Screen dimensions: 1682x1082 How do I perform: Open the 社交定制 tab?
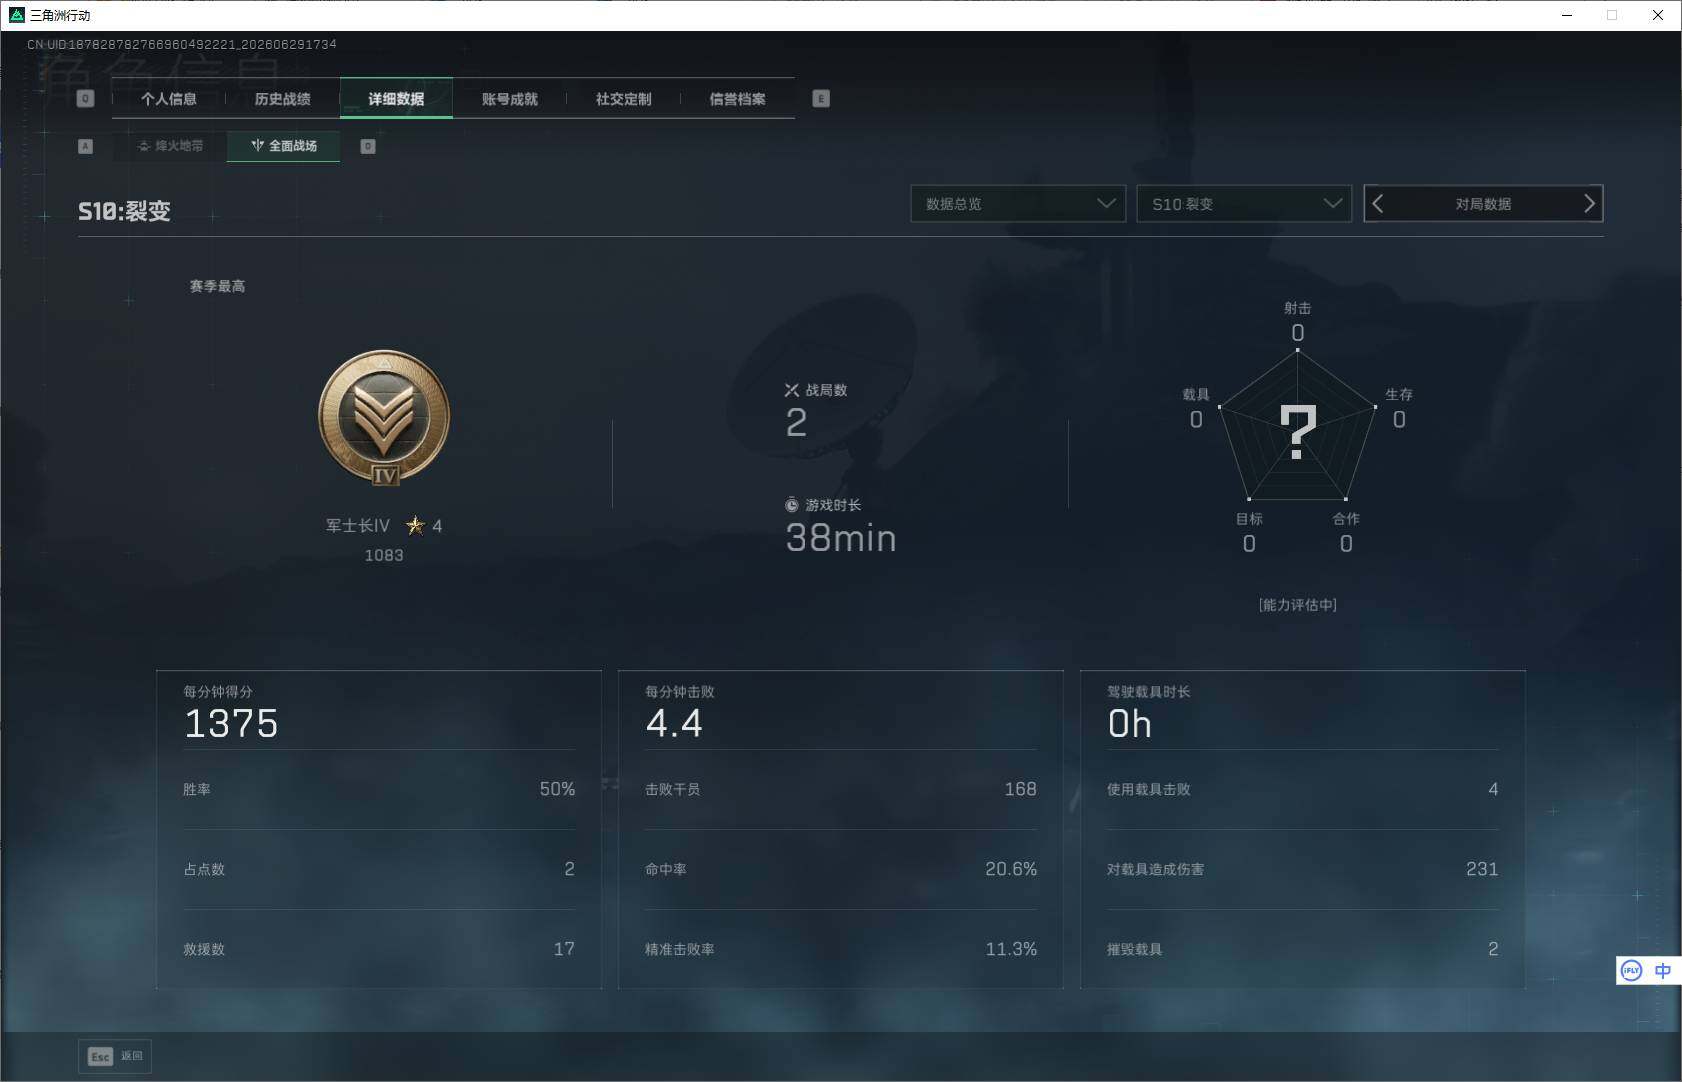[624, 99]
